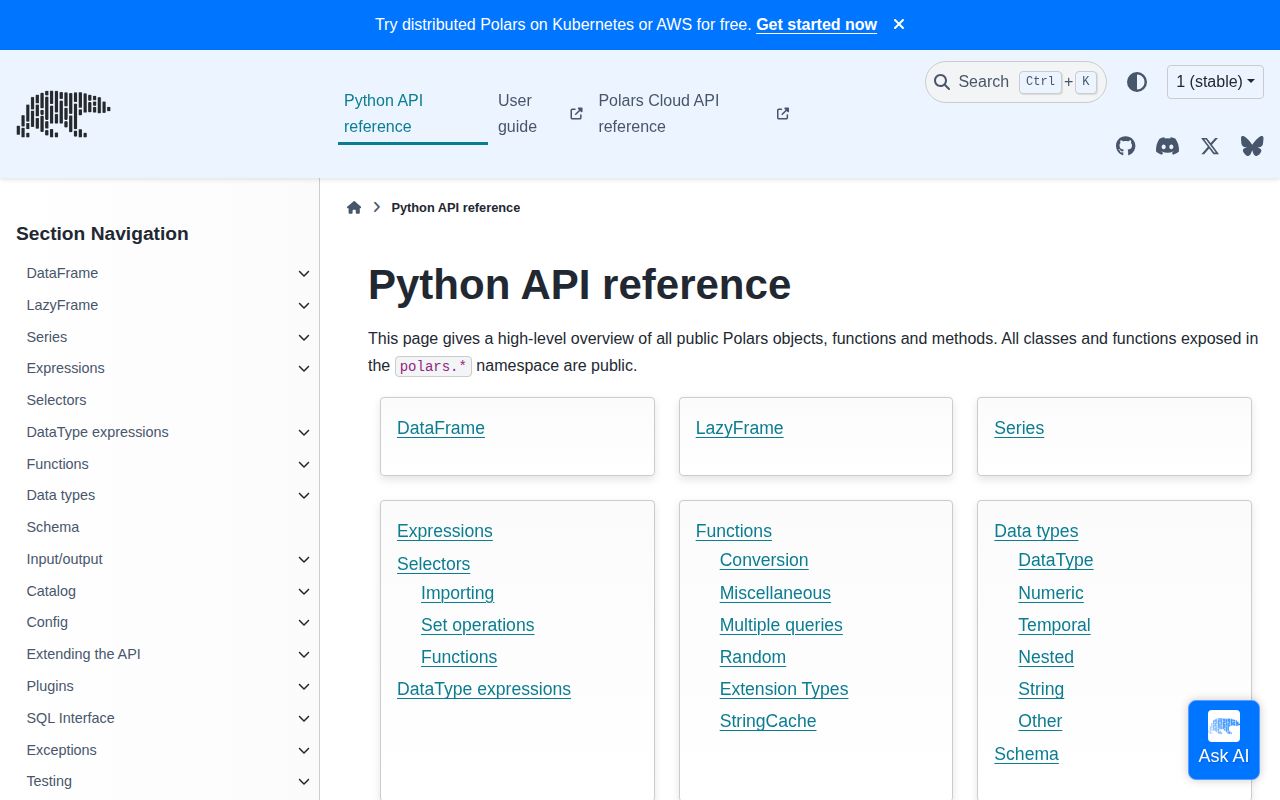This screenshot has width=1280, height=800.
Task: Expand the Catalog sidebar chevron
Action: point(304,591)
